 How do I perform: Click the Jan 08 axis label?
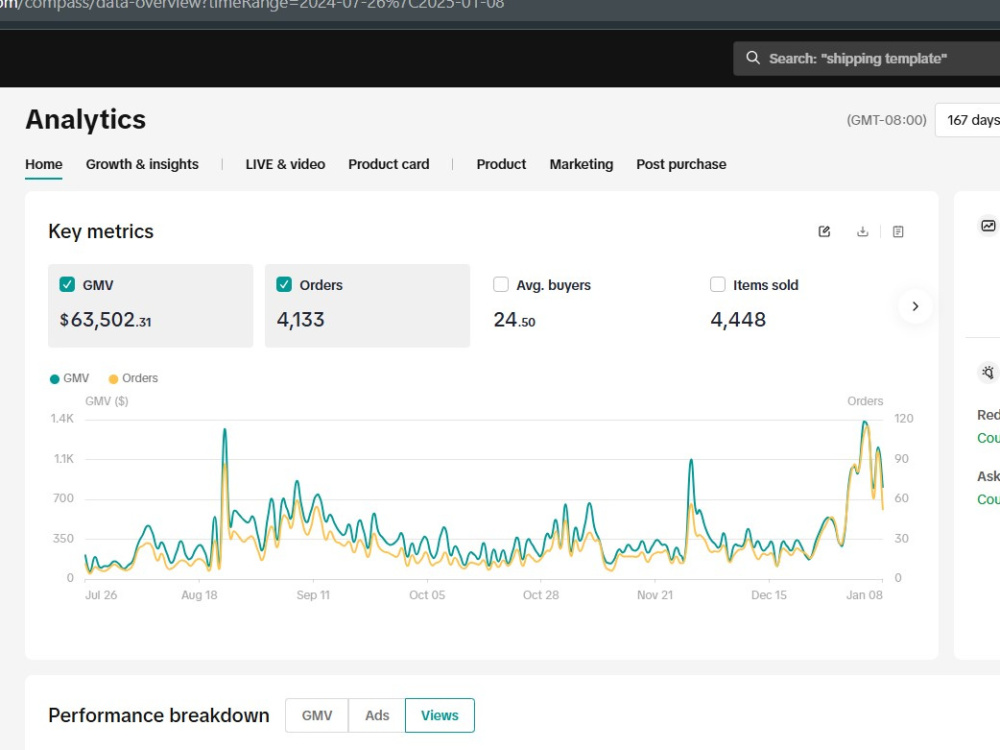864,595
